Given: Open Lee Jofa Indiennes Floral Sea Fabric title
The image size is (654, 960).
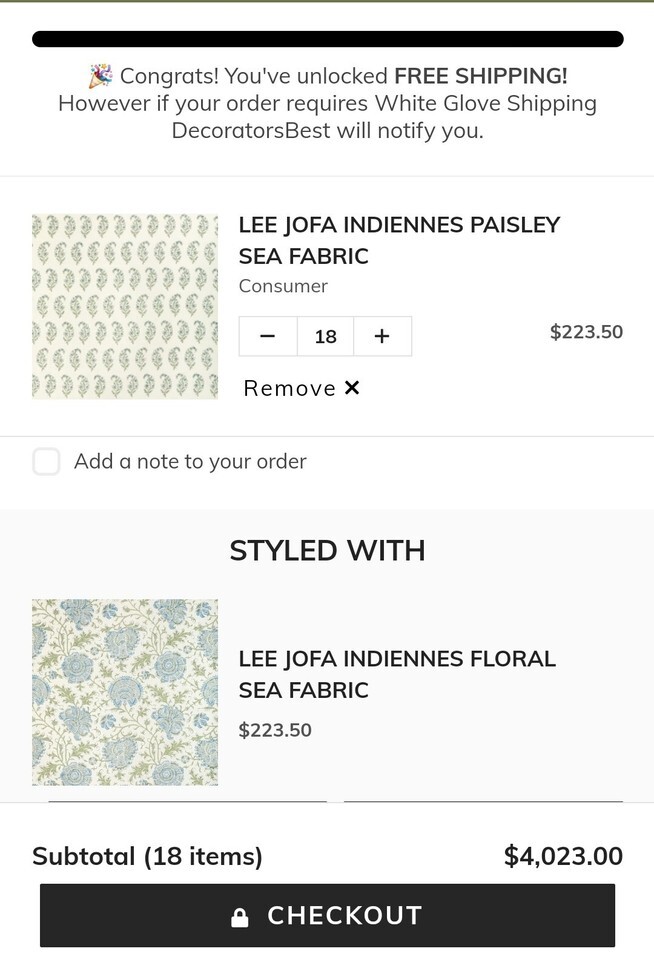Looking at the screenshot, I should tap(396, 674).
